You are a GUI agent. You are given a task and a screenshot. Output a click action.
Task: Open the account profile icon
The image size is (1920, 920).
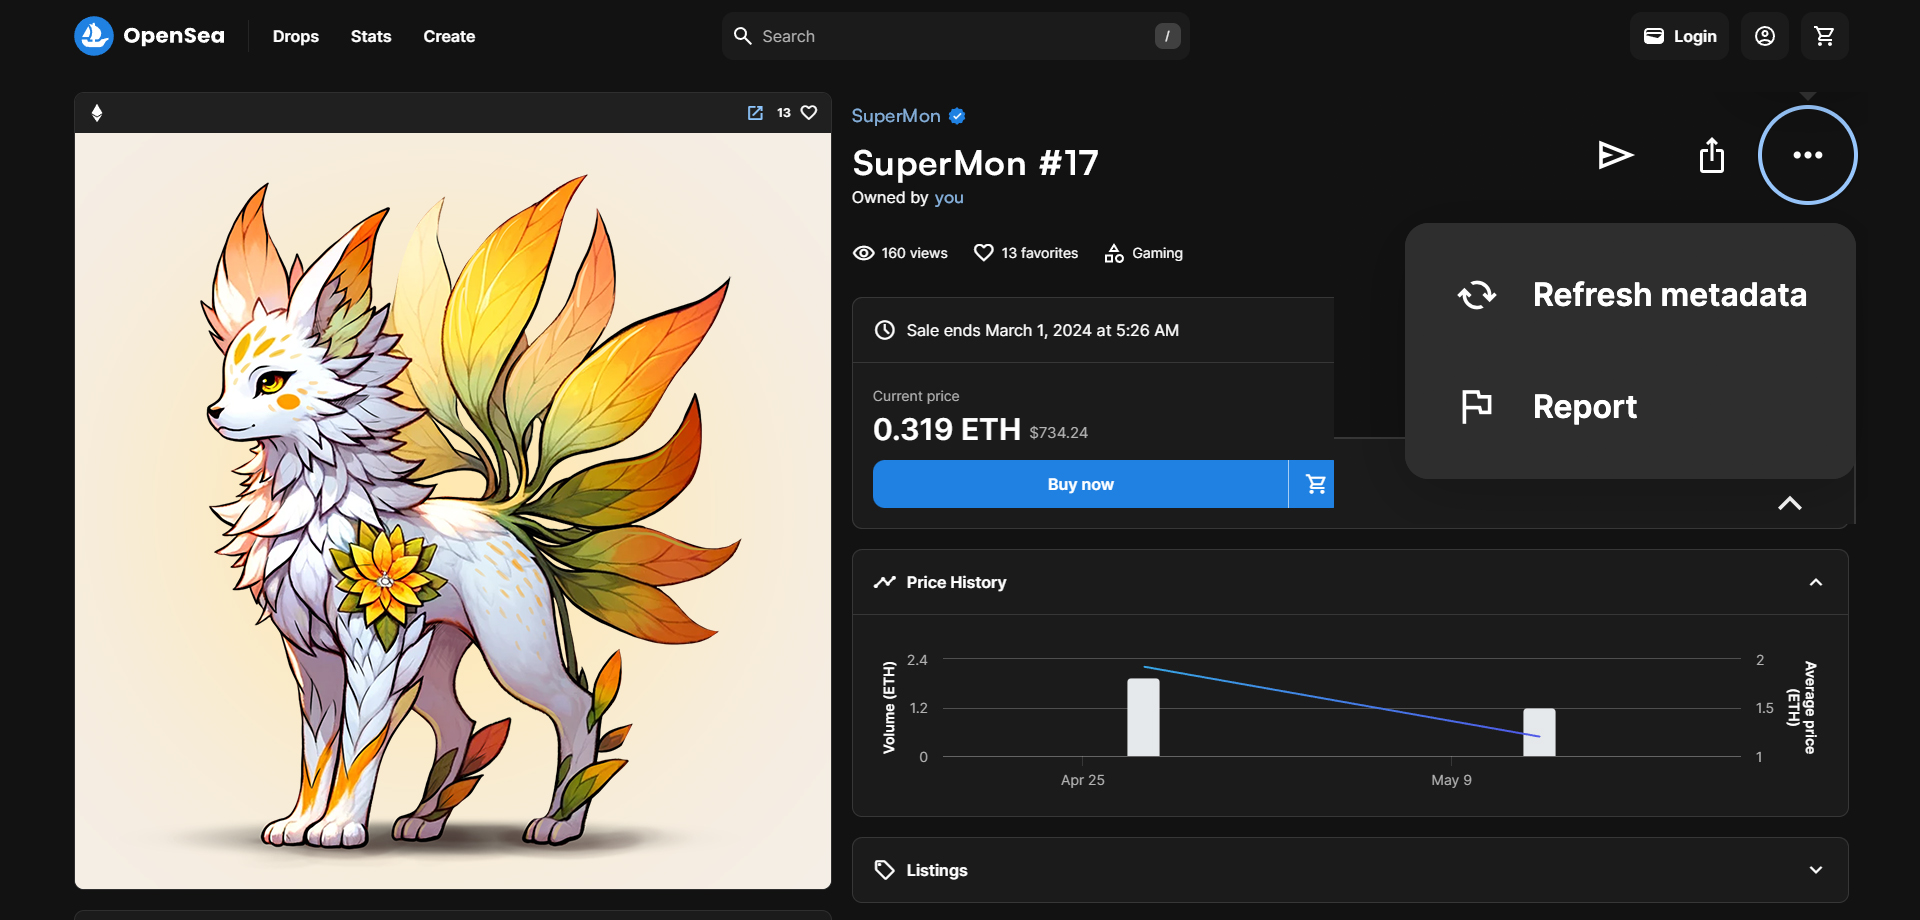pos(1764,36)
